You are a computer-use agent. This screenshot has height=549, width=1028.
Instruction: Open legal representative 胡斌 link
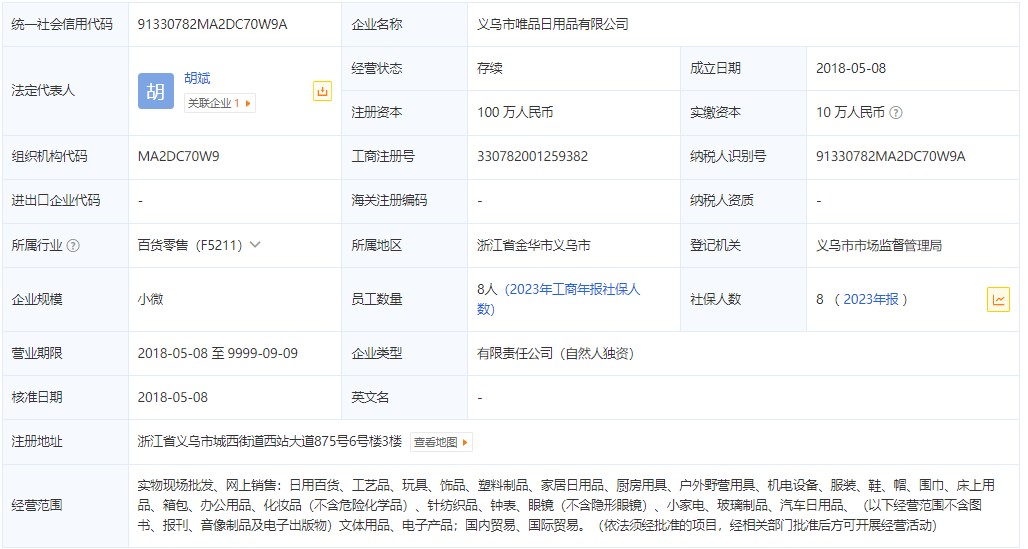coord(197,78)
